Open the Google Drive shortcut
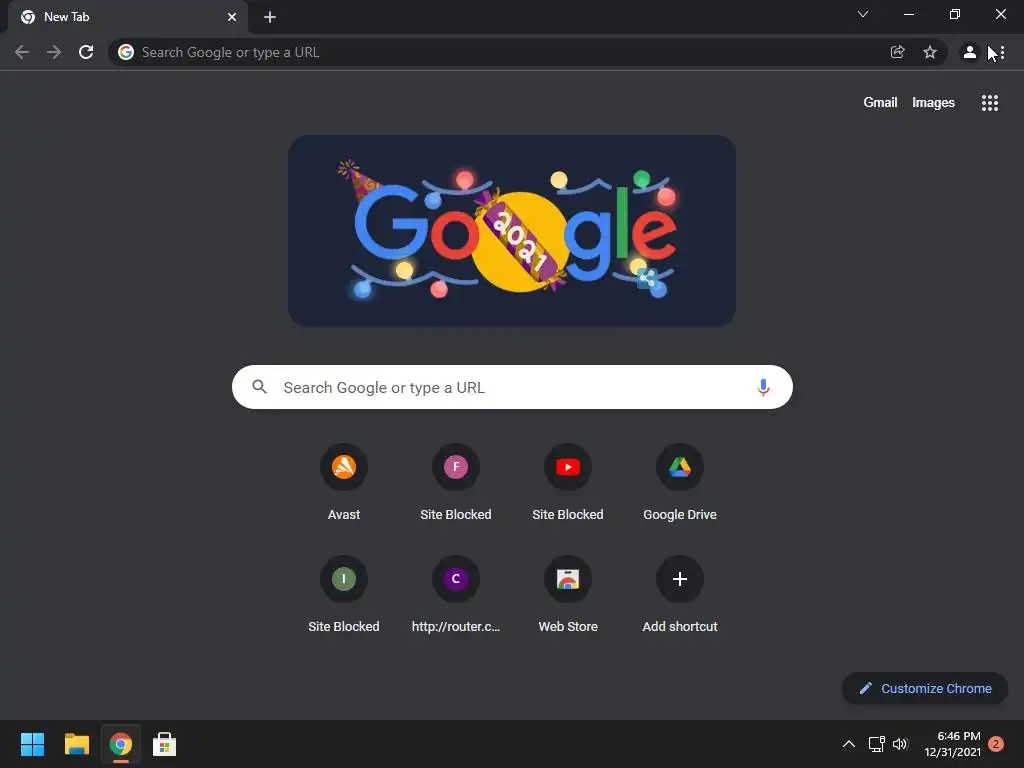 tap(680, 482)
